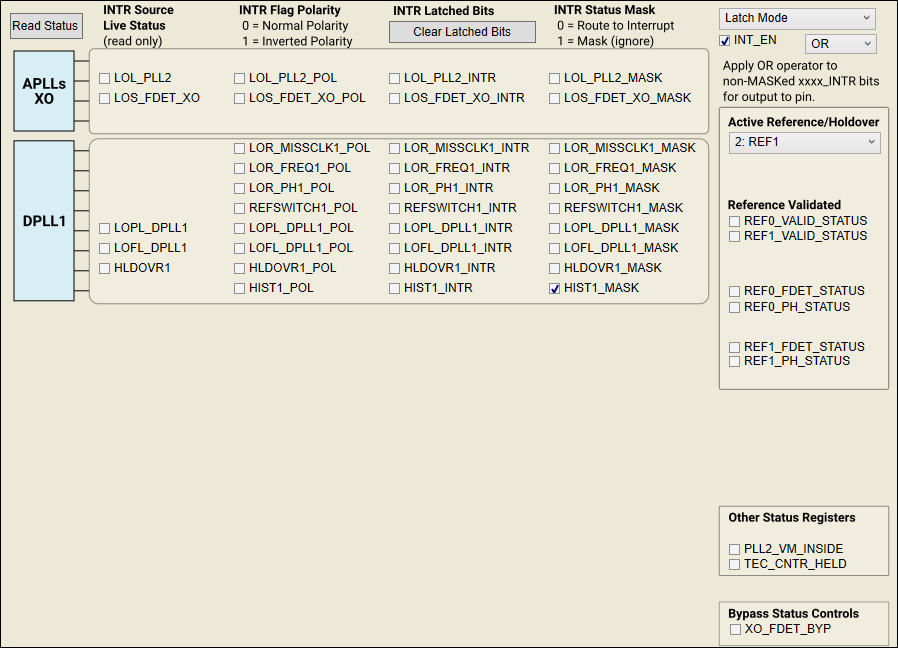
Task: Tick the XO_FDET_BYP bypass checkbox
Action: 736,629
